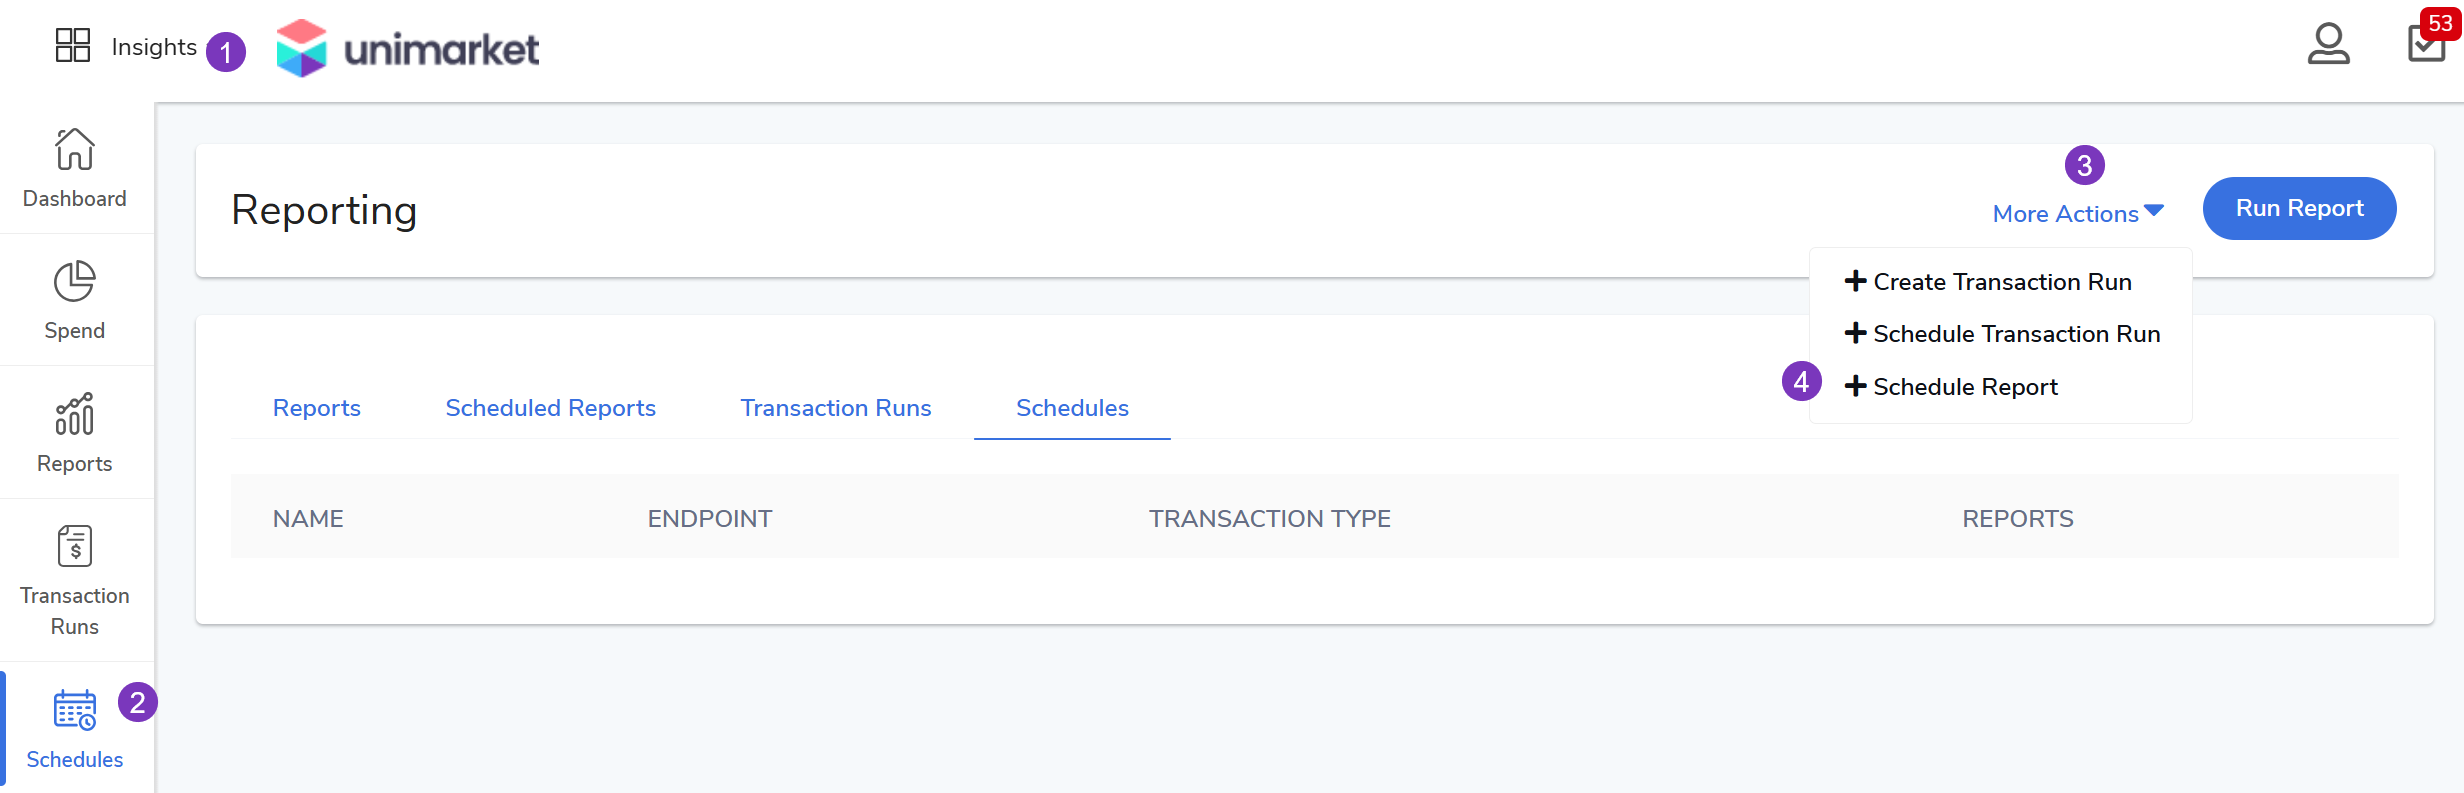The height and width of the screenshot is (793, 2464).
Task: Click the Reports bar chart icon
Action: (x=75, y=414)
